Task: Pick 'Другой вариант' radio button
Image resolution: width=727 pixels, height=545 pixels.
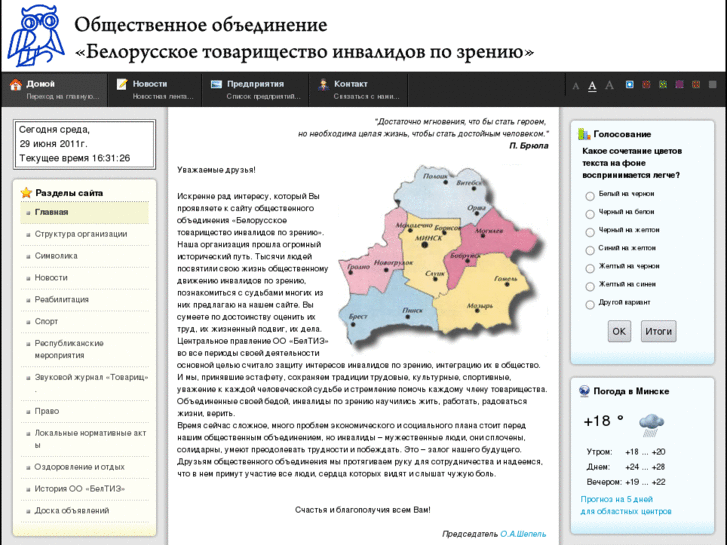Action: pyautogui.click(x=590, y=303)
